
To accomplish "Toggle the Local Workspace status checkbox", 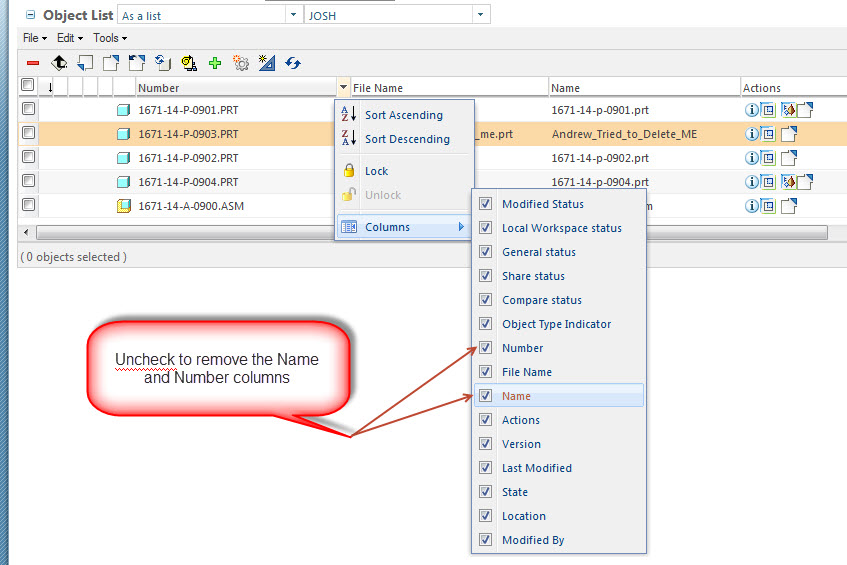I will click(x=486, y=228).
